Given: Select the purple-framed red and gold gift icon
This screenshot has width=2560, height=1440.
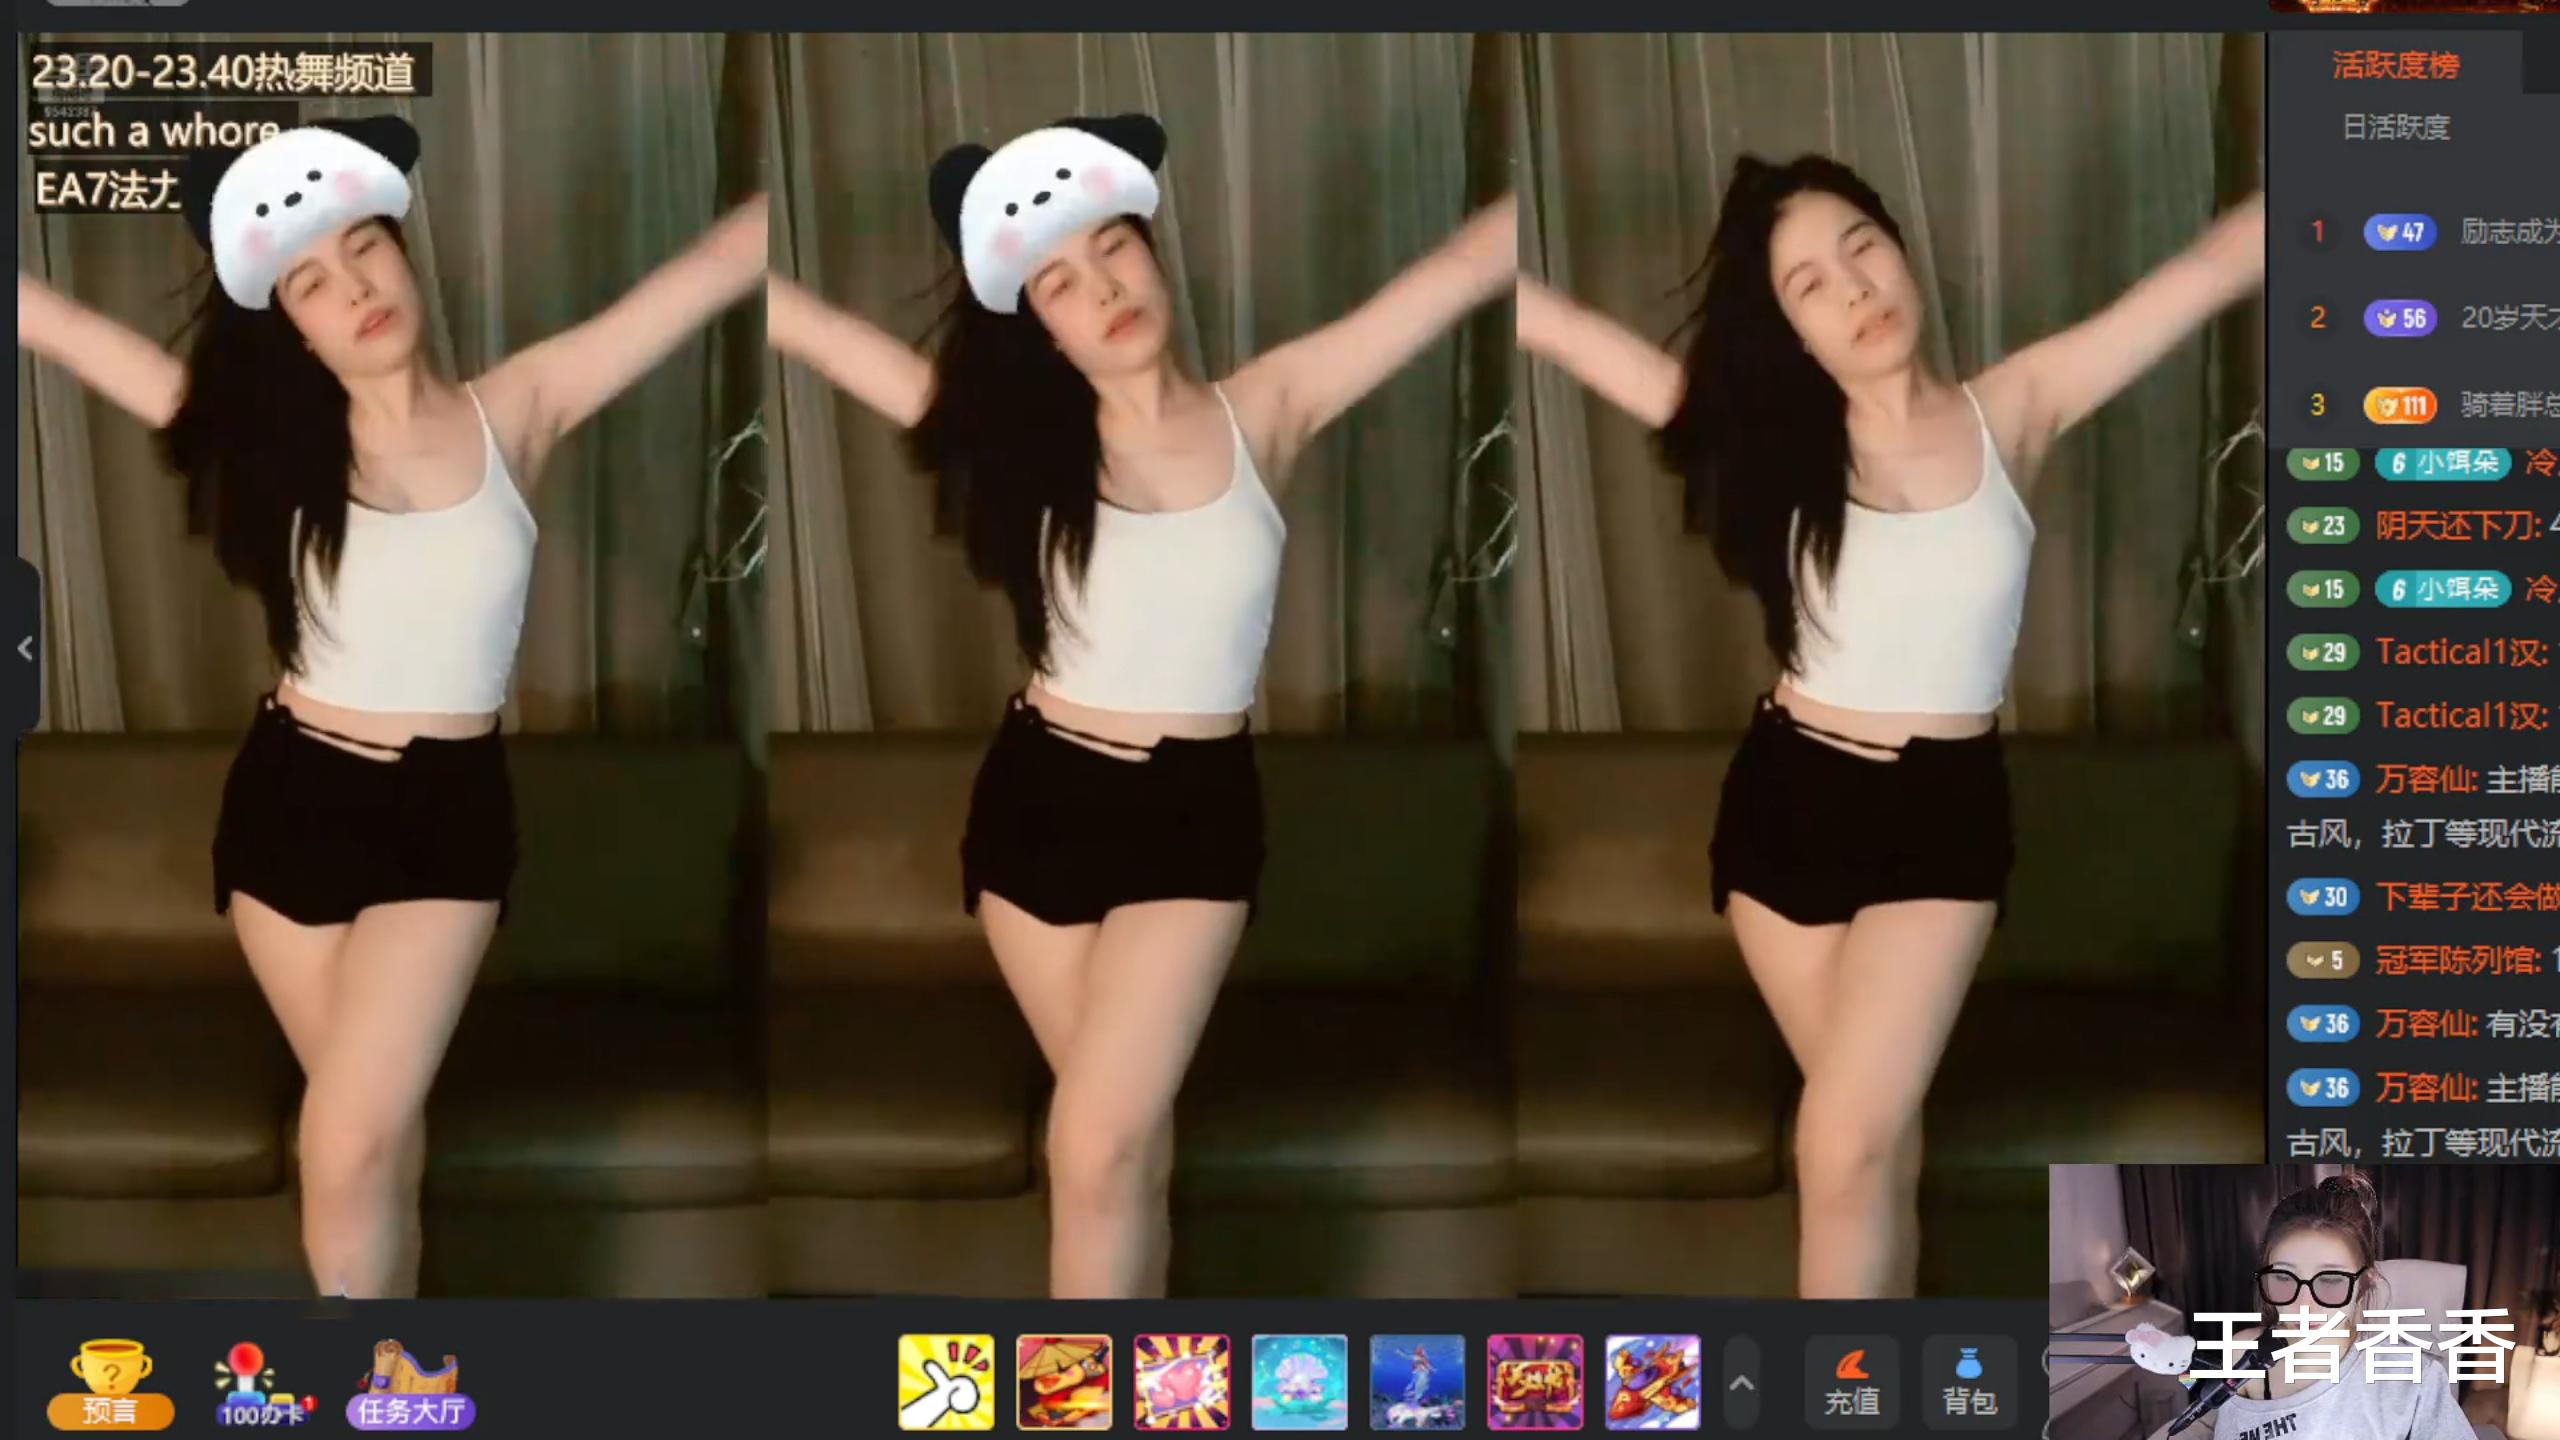Looking at the screenshot, I should (1535, 1381).
